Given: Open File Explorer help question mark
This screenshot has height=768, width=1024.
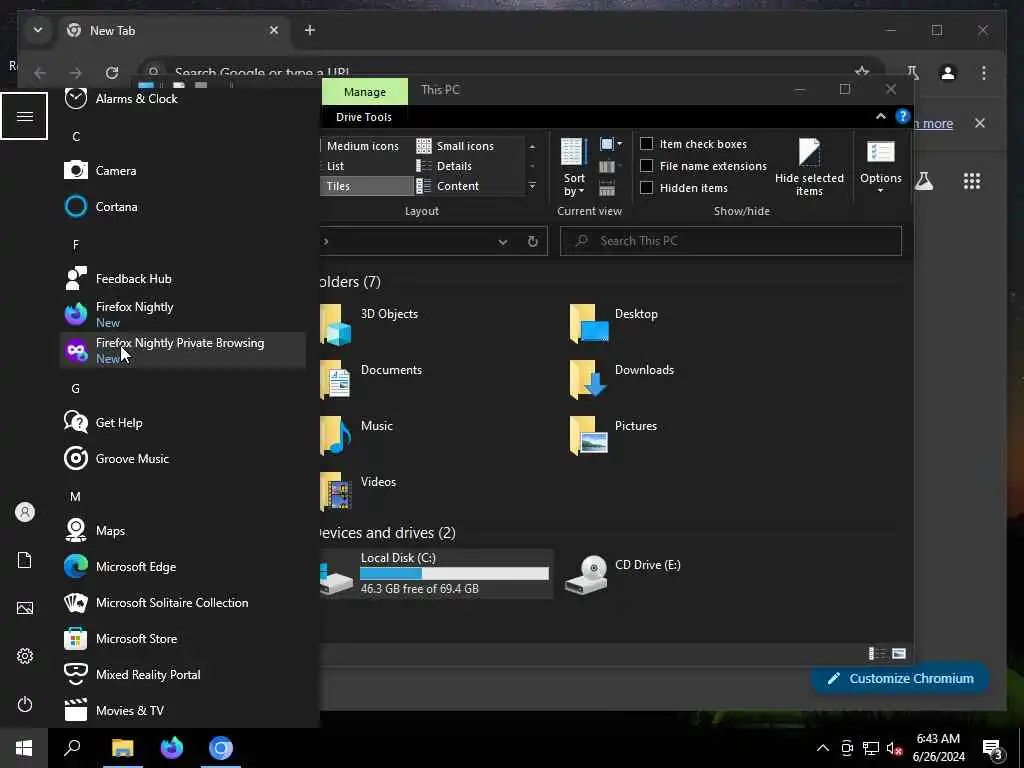Looking at the screenshot, I should point(903,116).
